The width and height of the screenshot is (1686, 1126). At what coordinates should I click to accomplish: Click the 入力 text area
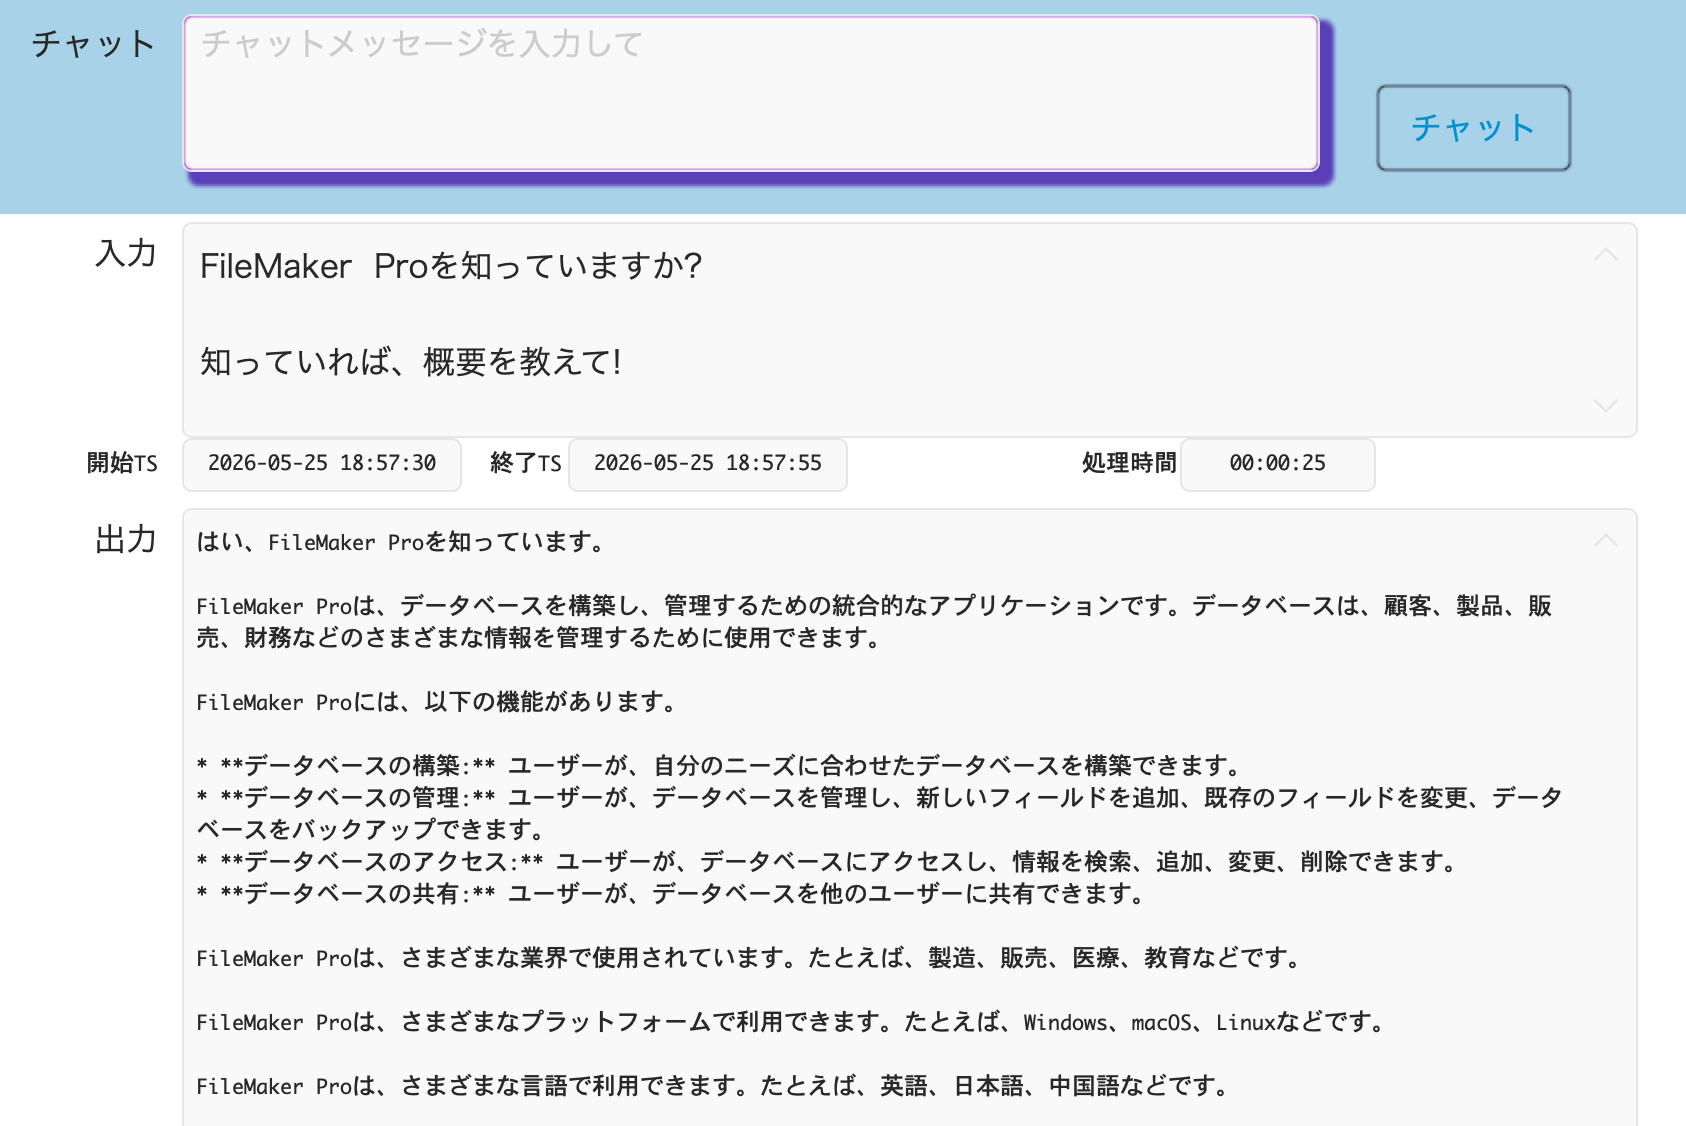click(910, 330)
